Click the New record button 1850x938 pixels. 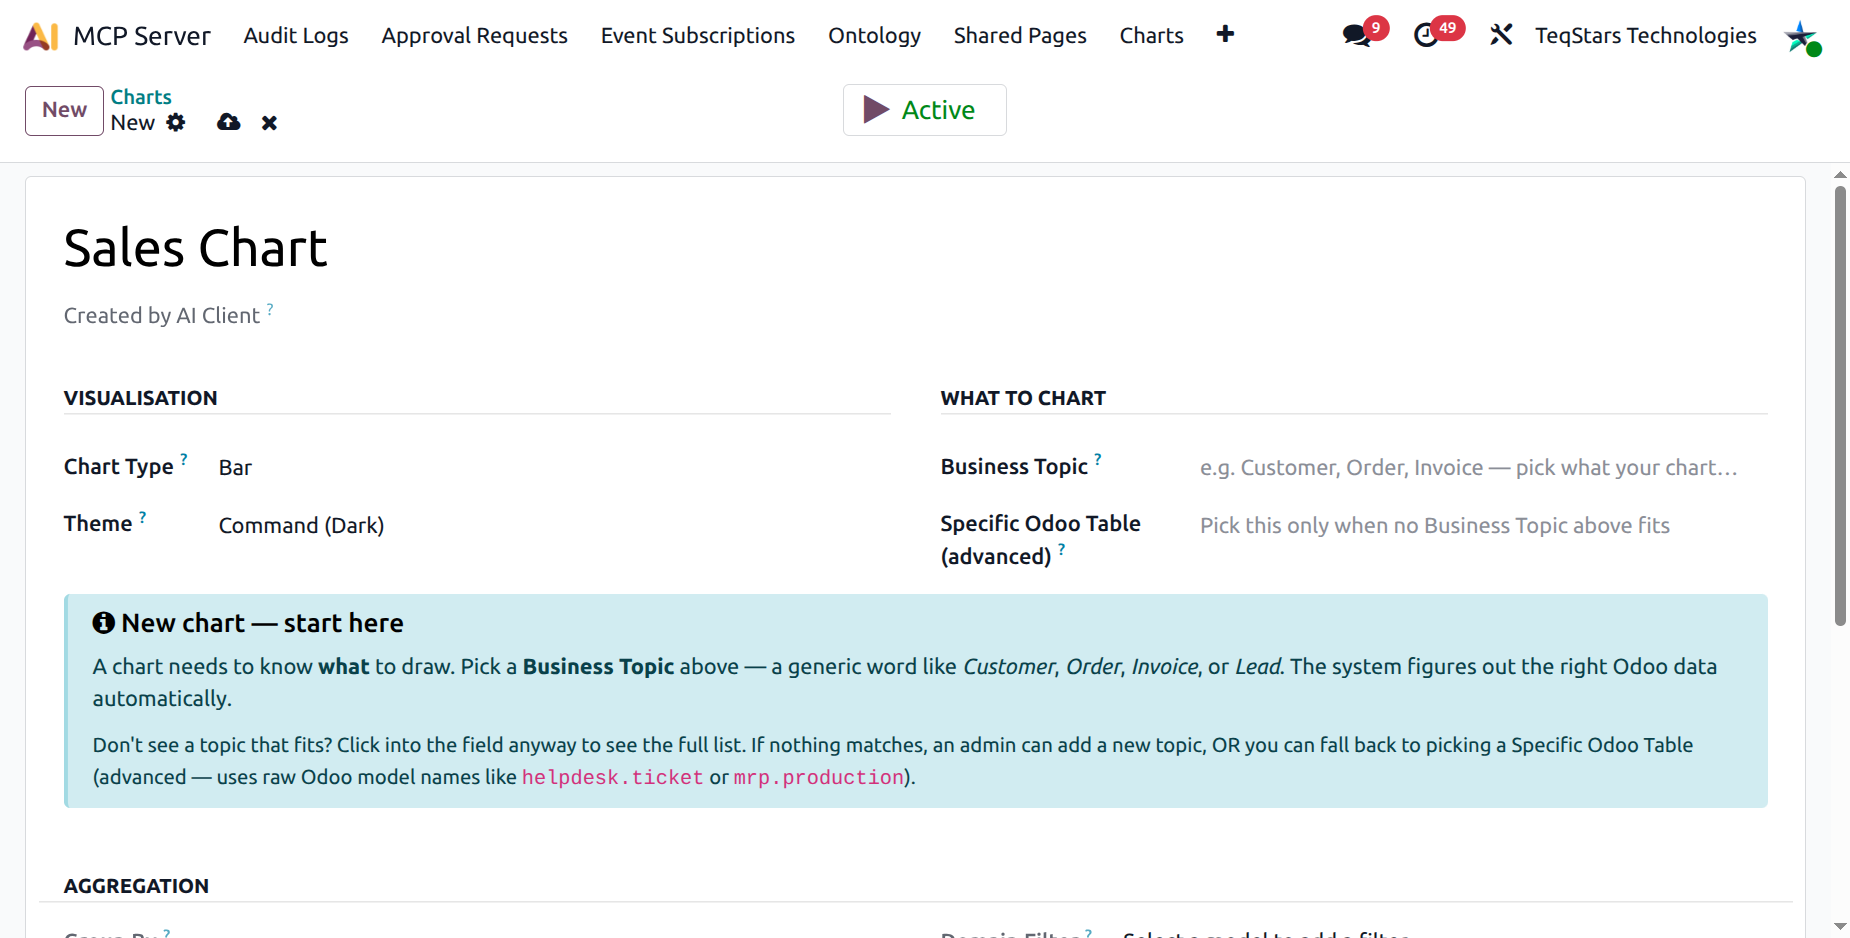64,110
